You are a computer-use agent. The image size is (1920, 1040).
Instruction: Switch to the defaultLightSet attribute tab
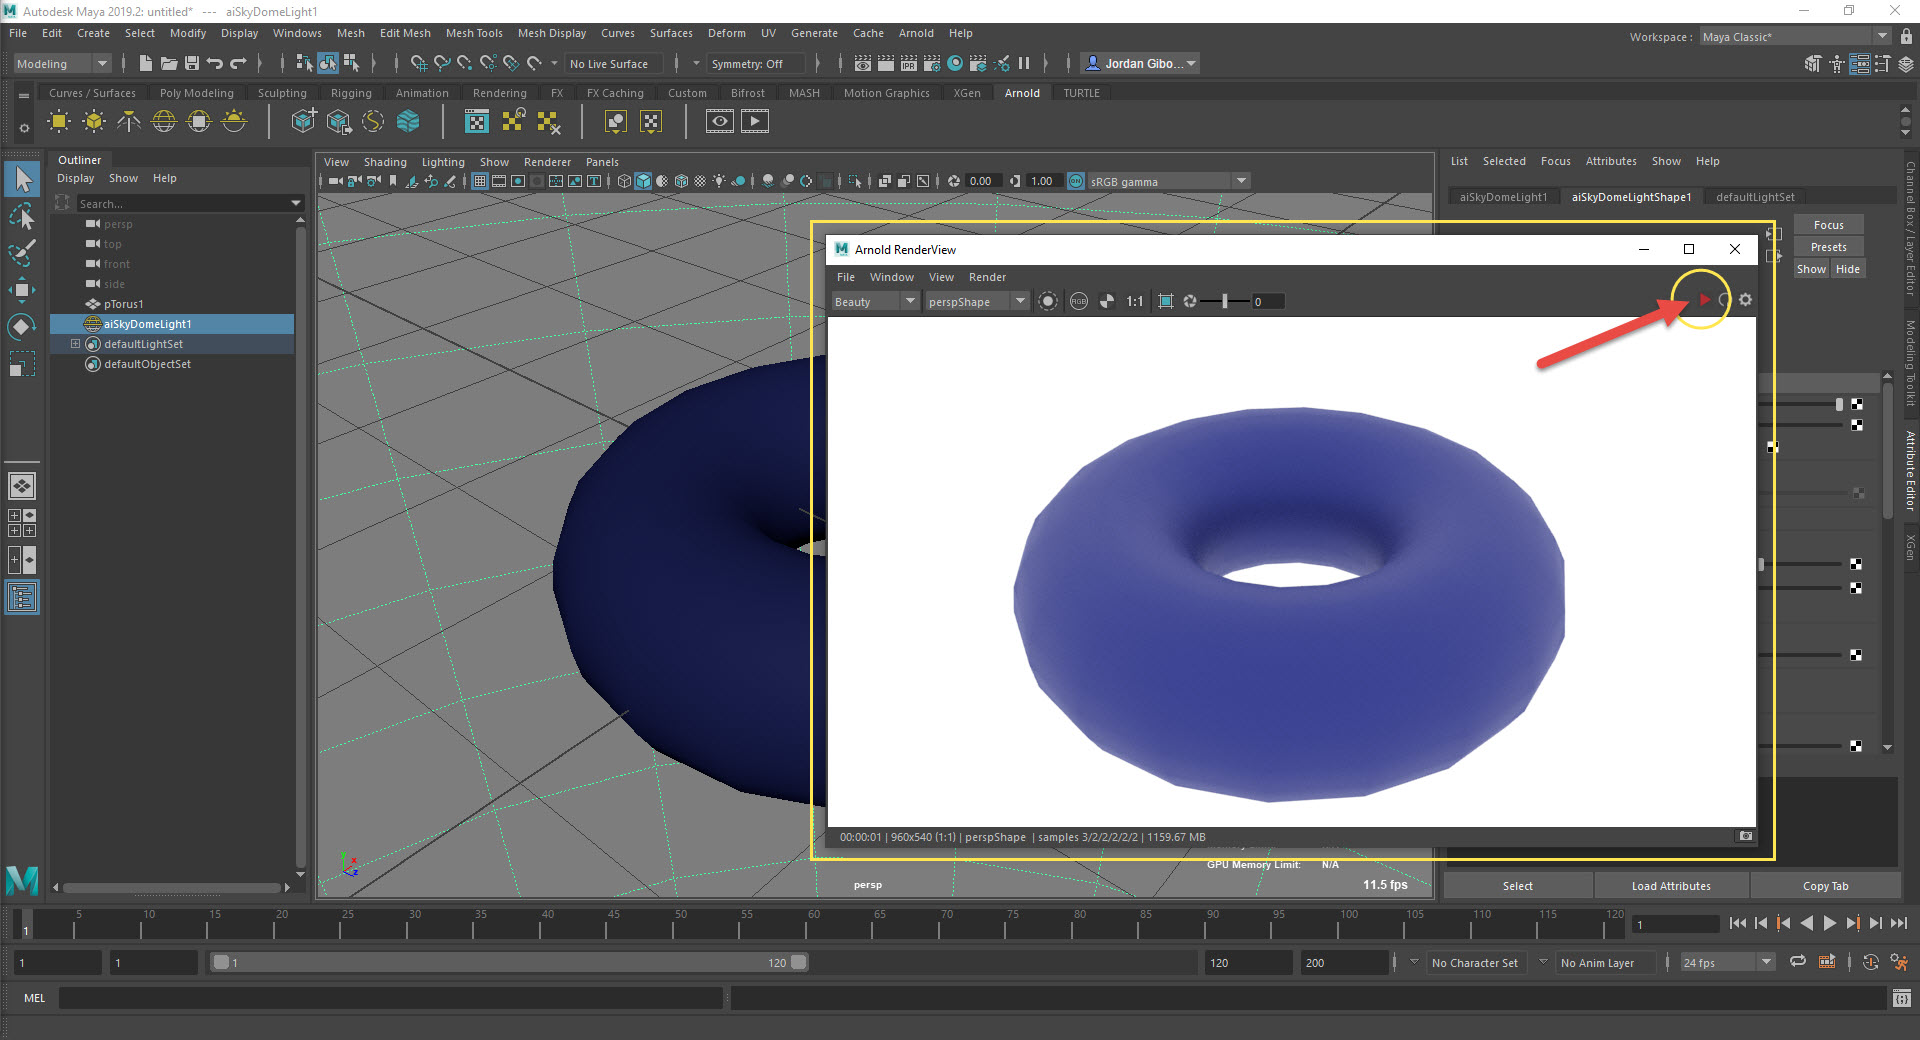tap(1754, 197)
